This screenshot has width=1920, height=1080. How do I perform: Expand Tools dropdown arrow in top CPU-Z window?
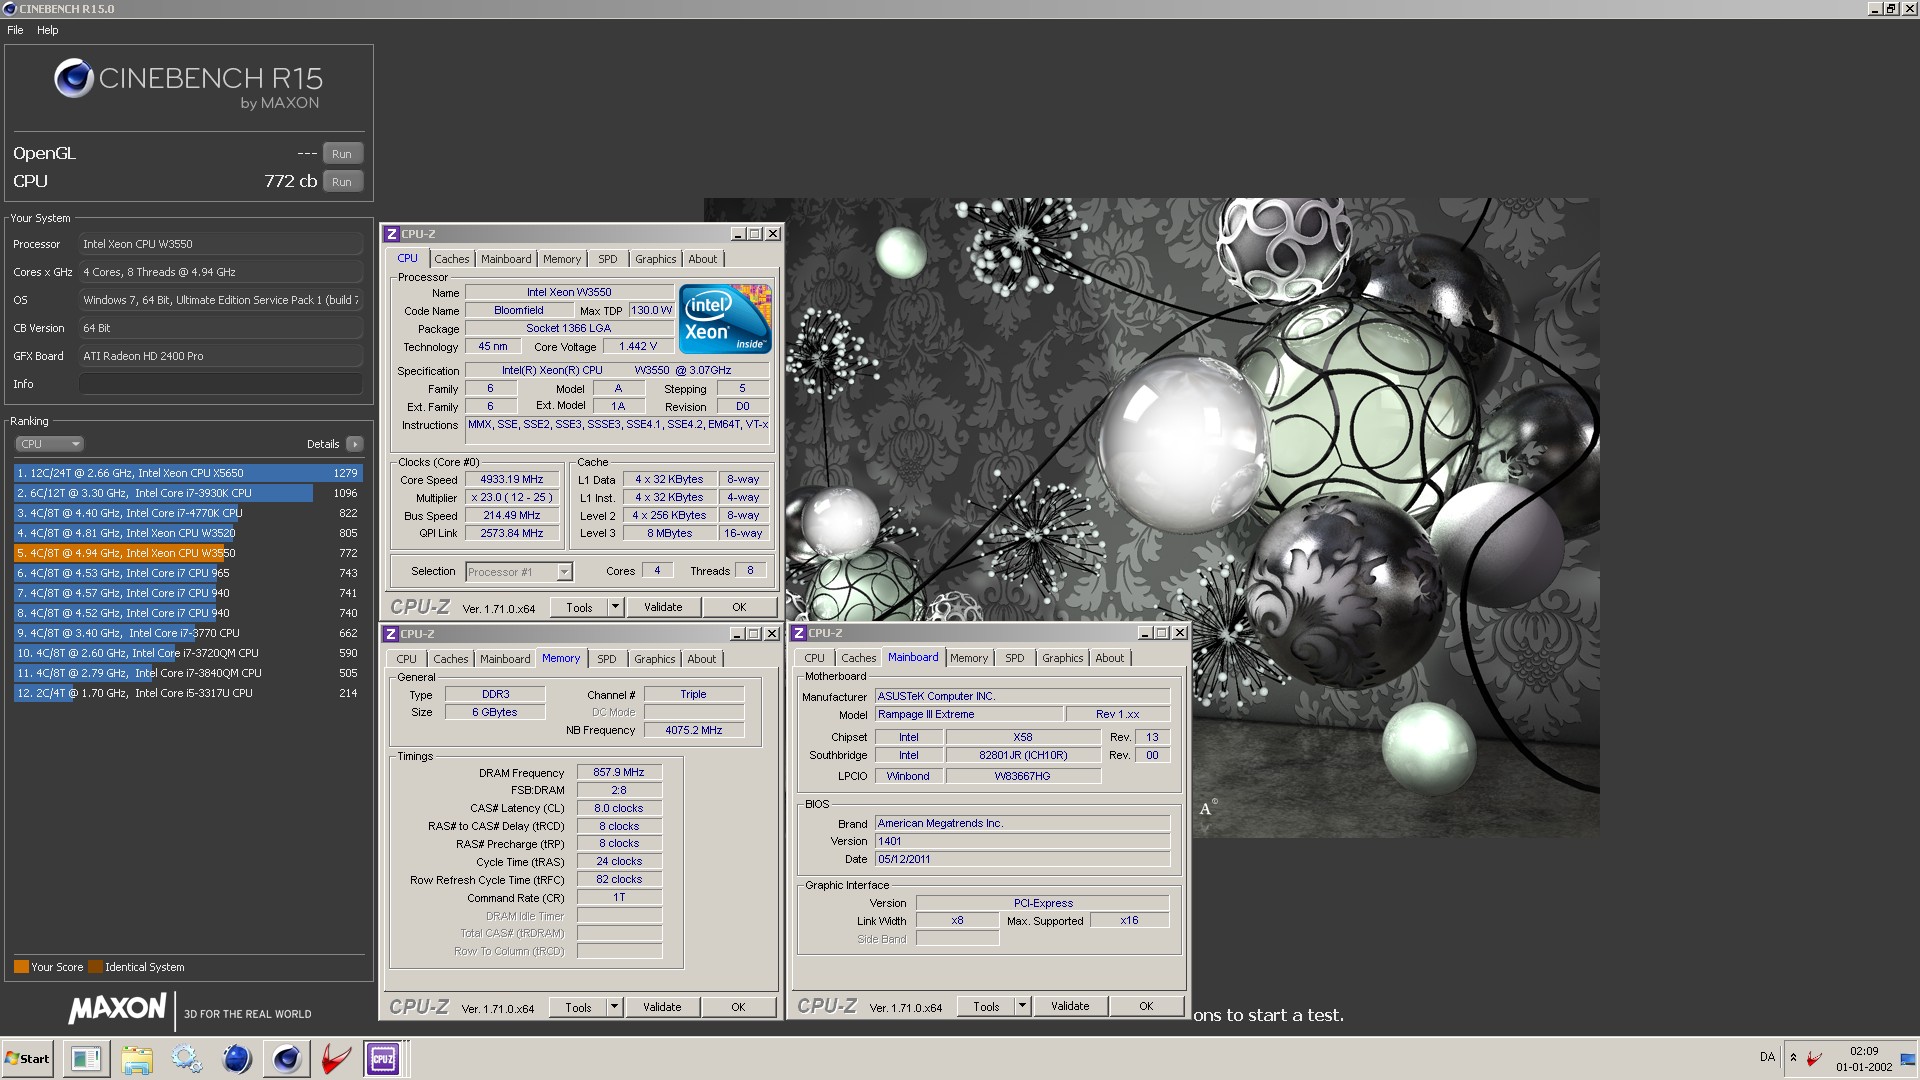(x=615, y=607)
